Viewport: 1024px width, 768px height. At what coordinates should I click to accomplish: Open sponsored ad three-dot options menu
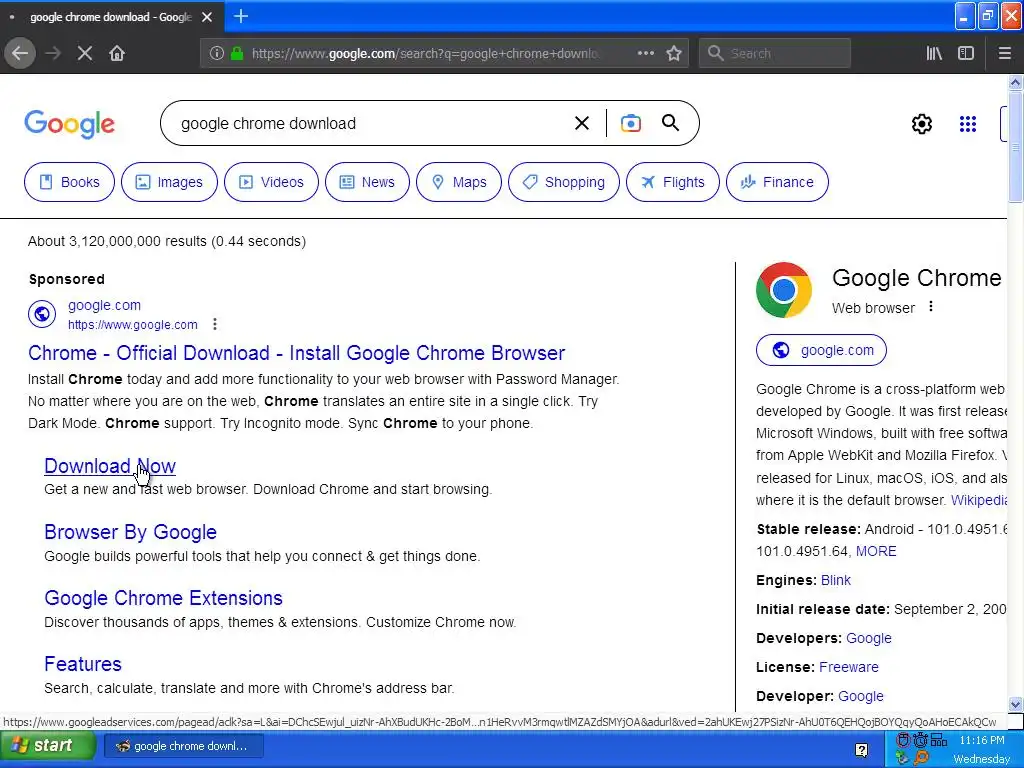(215, 324)
